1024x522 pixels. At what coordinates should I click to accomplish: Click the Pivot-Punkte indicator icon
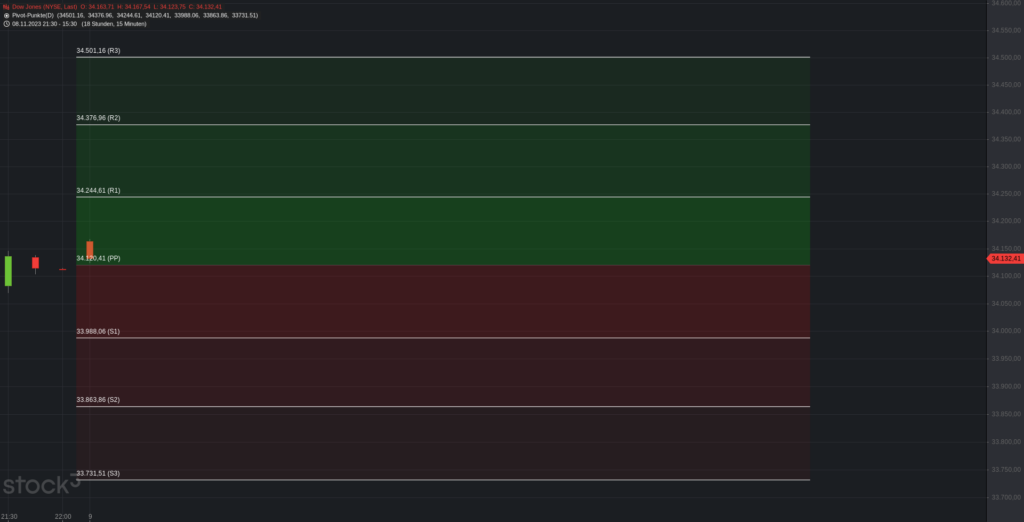(x=7, y=15)
